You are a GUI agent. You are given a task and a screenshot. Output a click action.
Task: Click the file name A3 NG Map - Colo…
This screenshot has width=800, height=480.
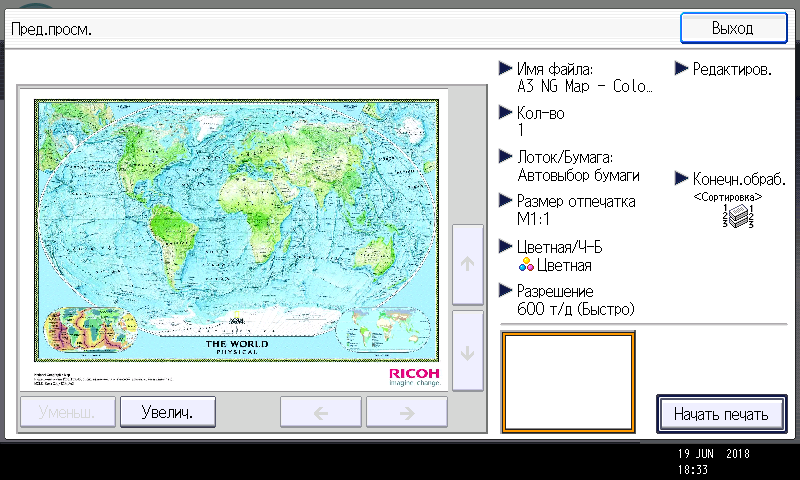(x=585, y=86)
